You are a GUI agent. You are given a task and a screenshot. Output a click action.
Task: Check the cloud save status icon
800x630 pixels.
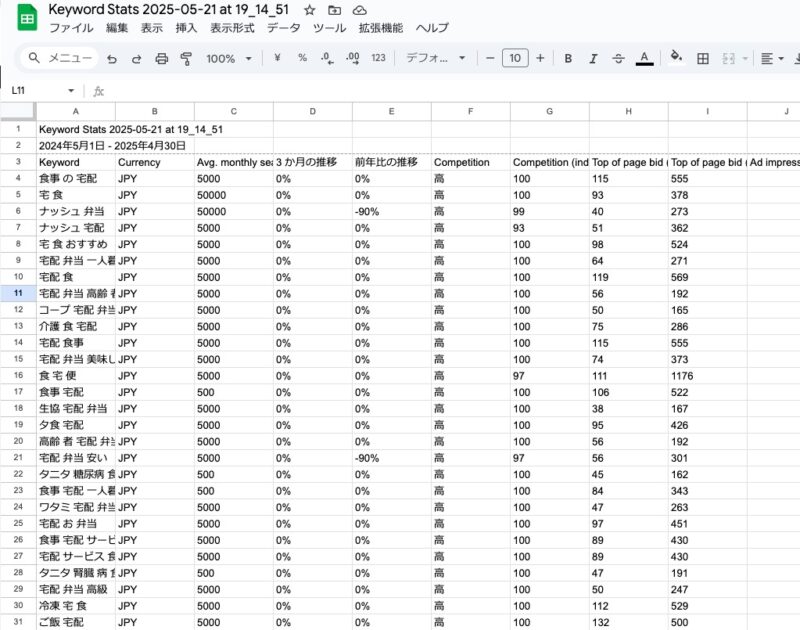[360, 10]
